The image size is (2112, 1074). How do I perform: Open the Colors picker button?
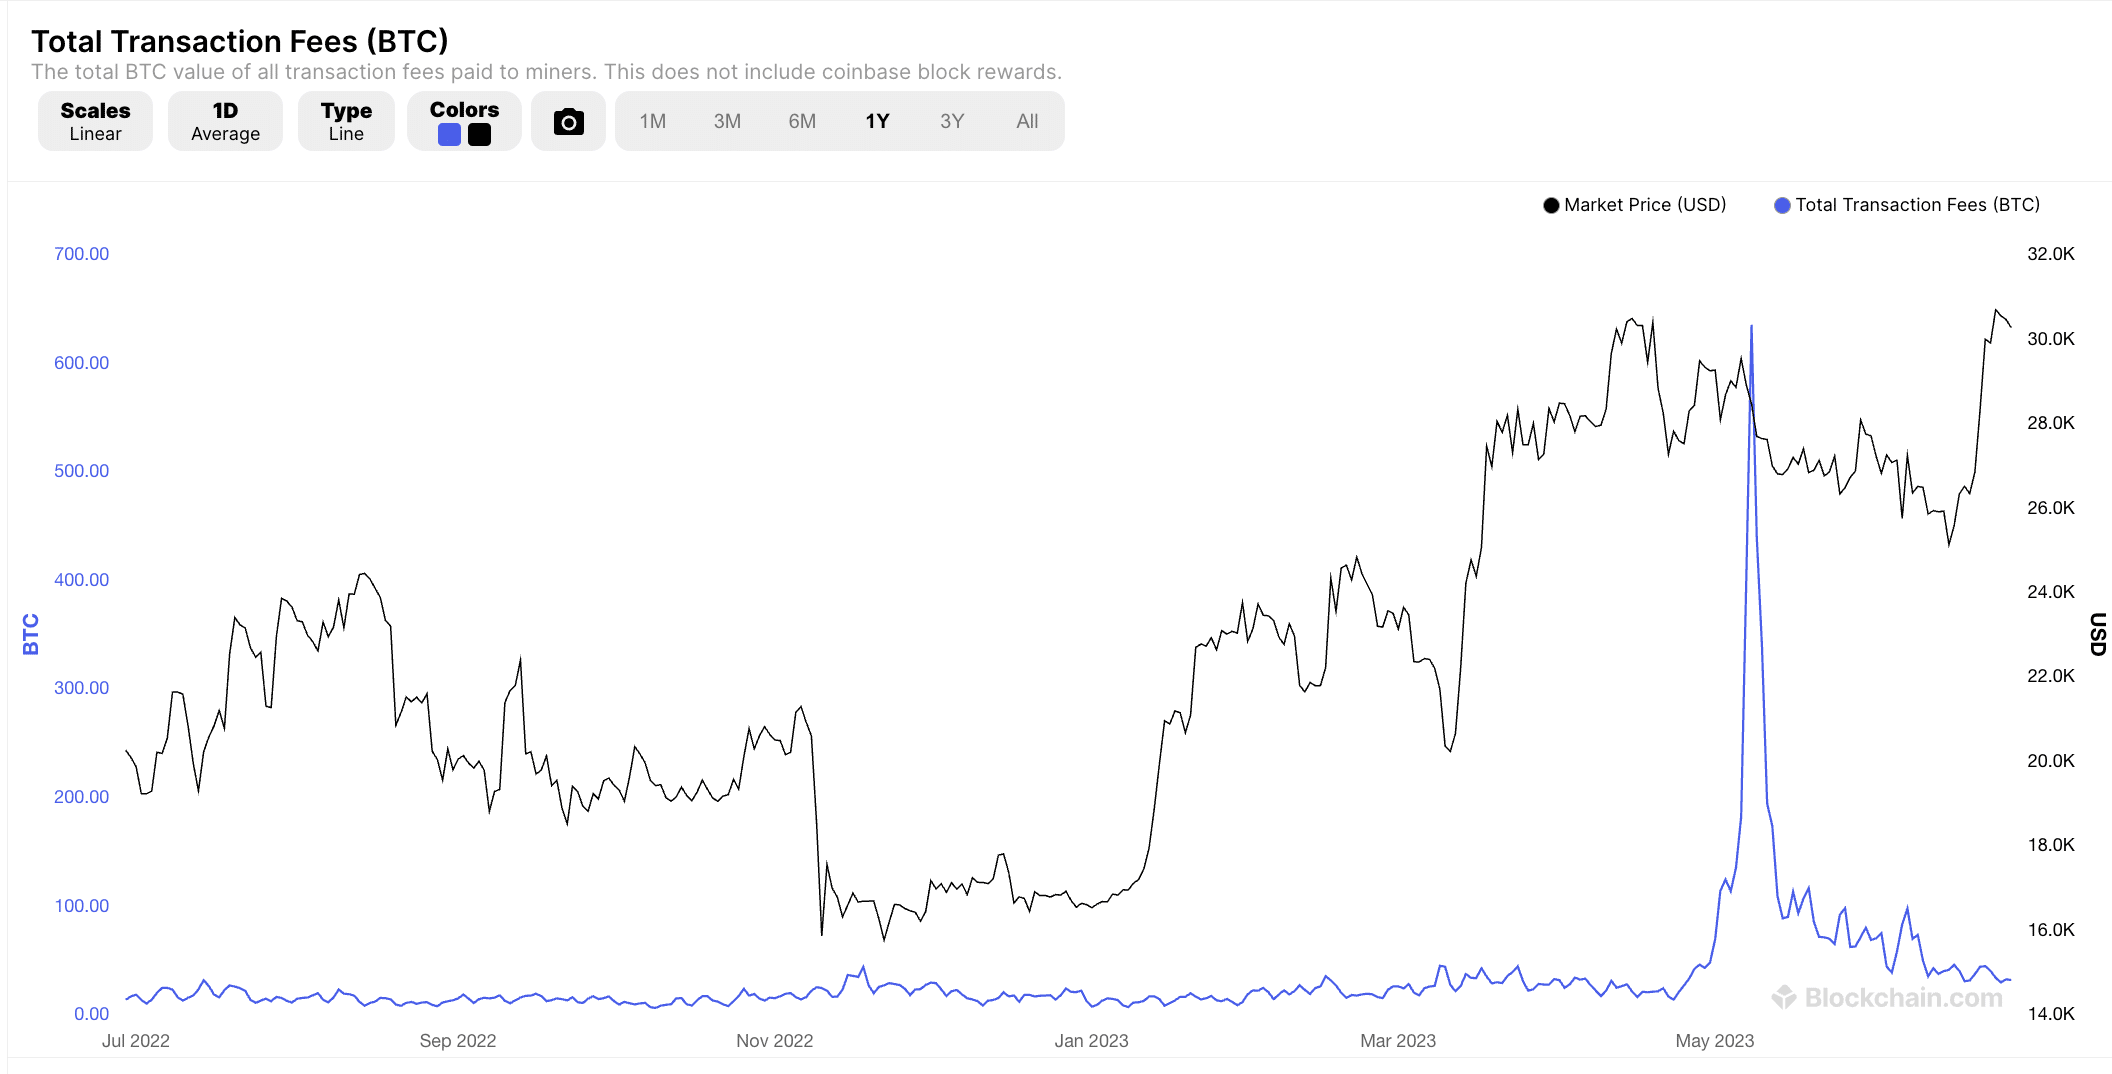click(464, 122)
